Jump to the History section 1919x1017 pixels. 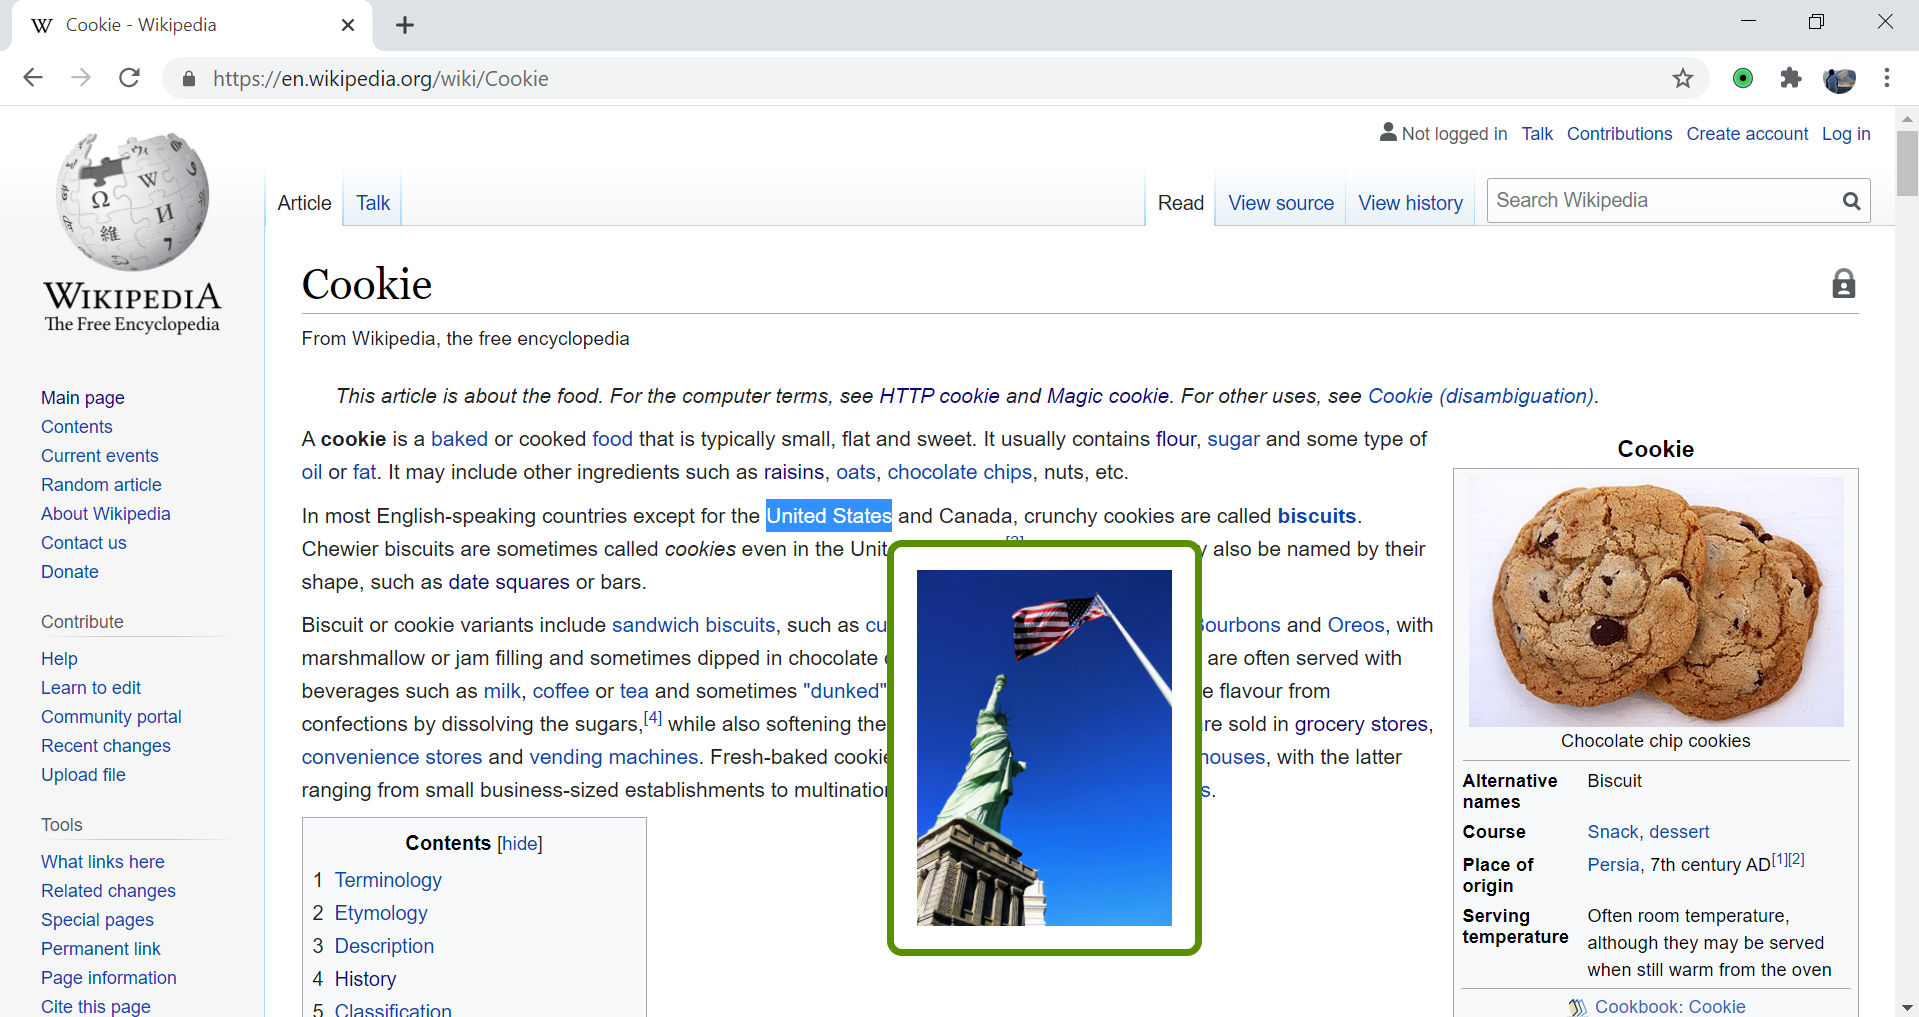click(x=365, y=979)
